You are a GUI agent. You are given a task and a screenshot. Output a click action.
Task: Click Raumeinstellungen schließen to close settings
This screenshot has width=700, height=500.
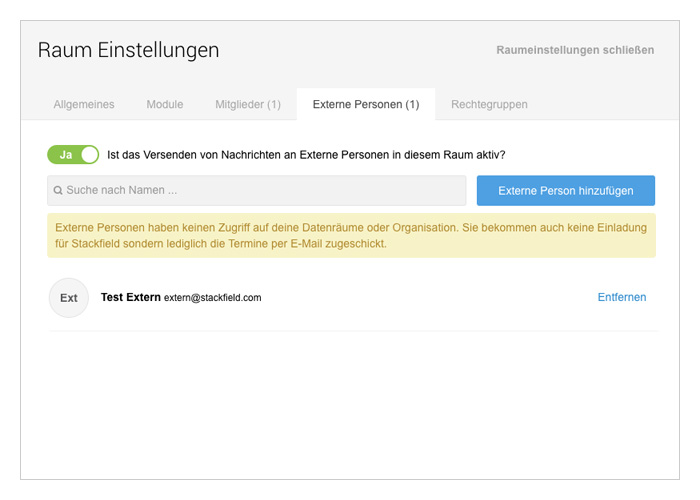tap(575, 50)
